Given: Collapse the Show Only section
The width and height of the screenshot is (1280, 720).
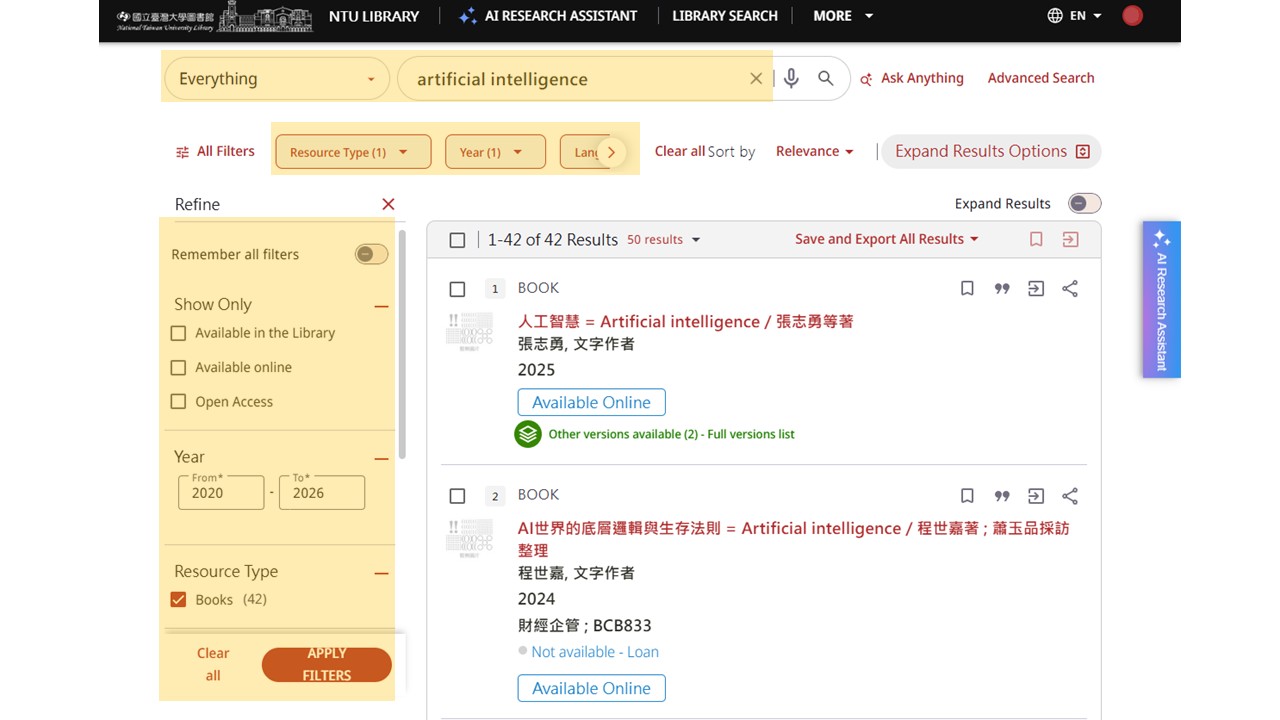Looking at the screenshot, I should click(381, 306).
